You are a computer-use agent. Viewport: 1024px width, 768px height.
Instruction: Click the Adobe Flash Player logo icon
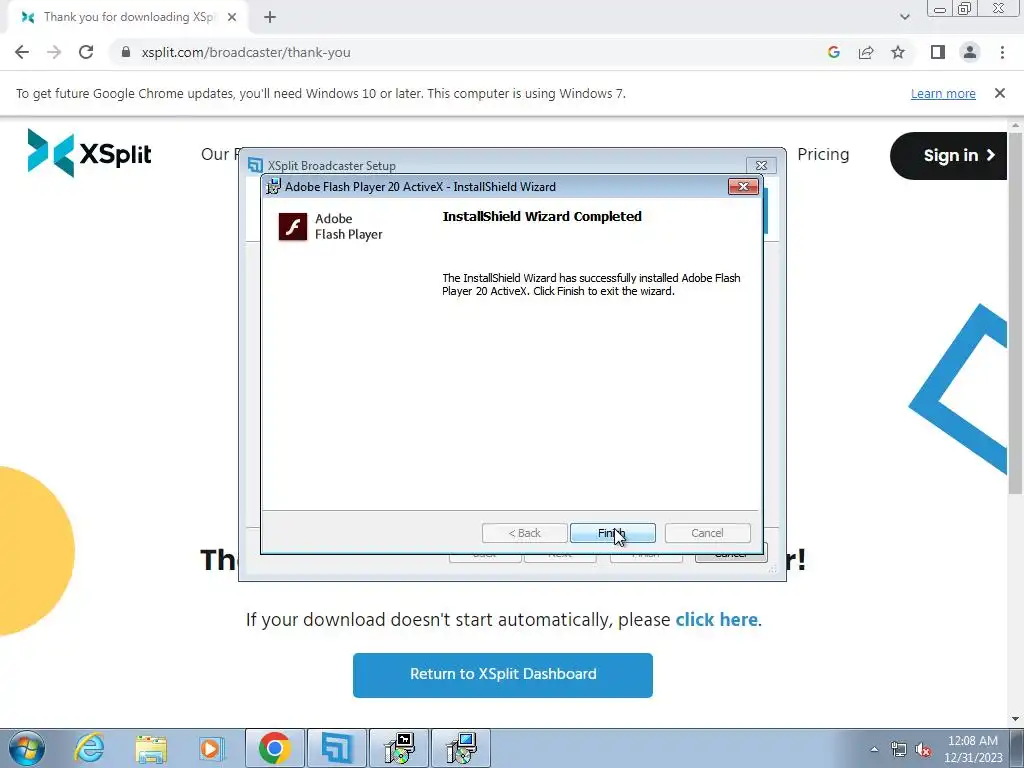(x=293, y=227)
